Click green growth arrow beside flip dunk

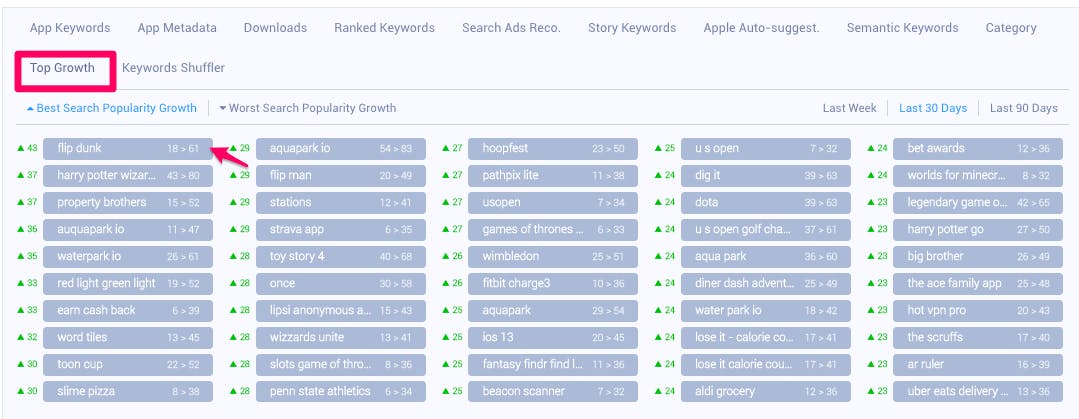click(21, 149)
